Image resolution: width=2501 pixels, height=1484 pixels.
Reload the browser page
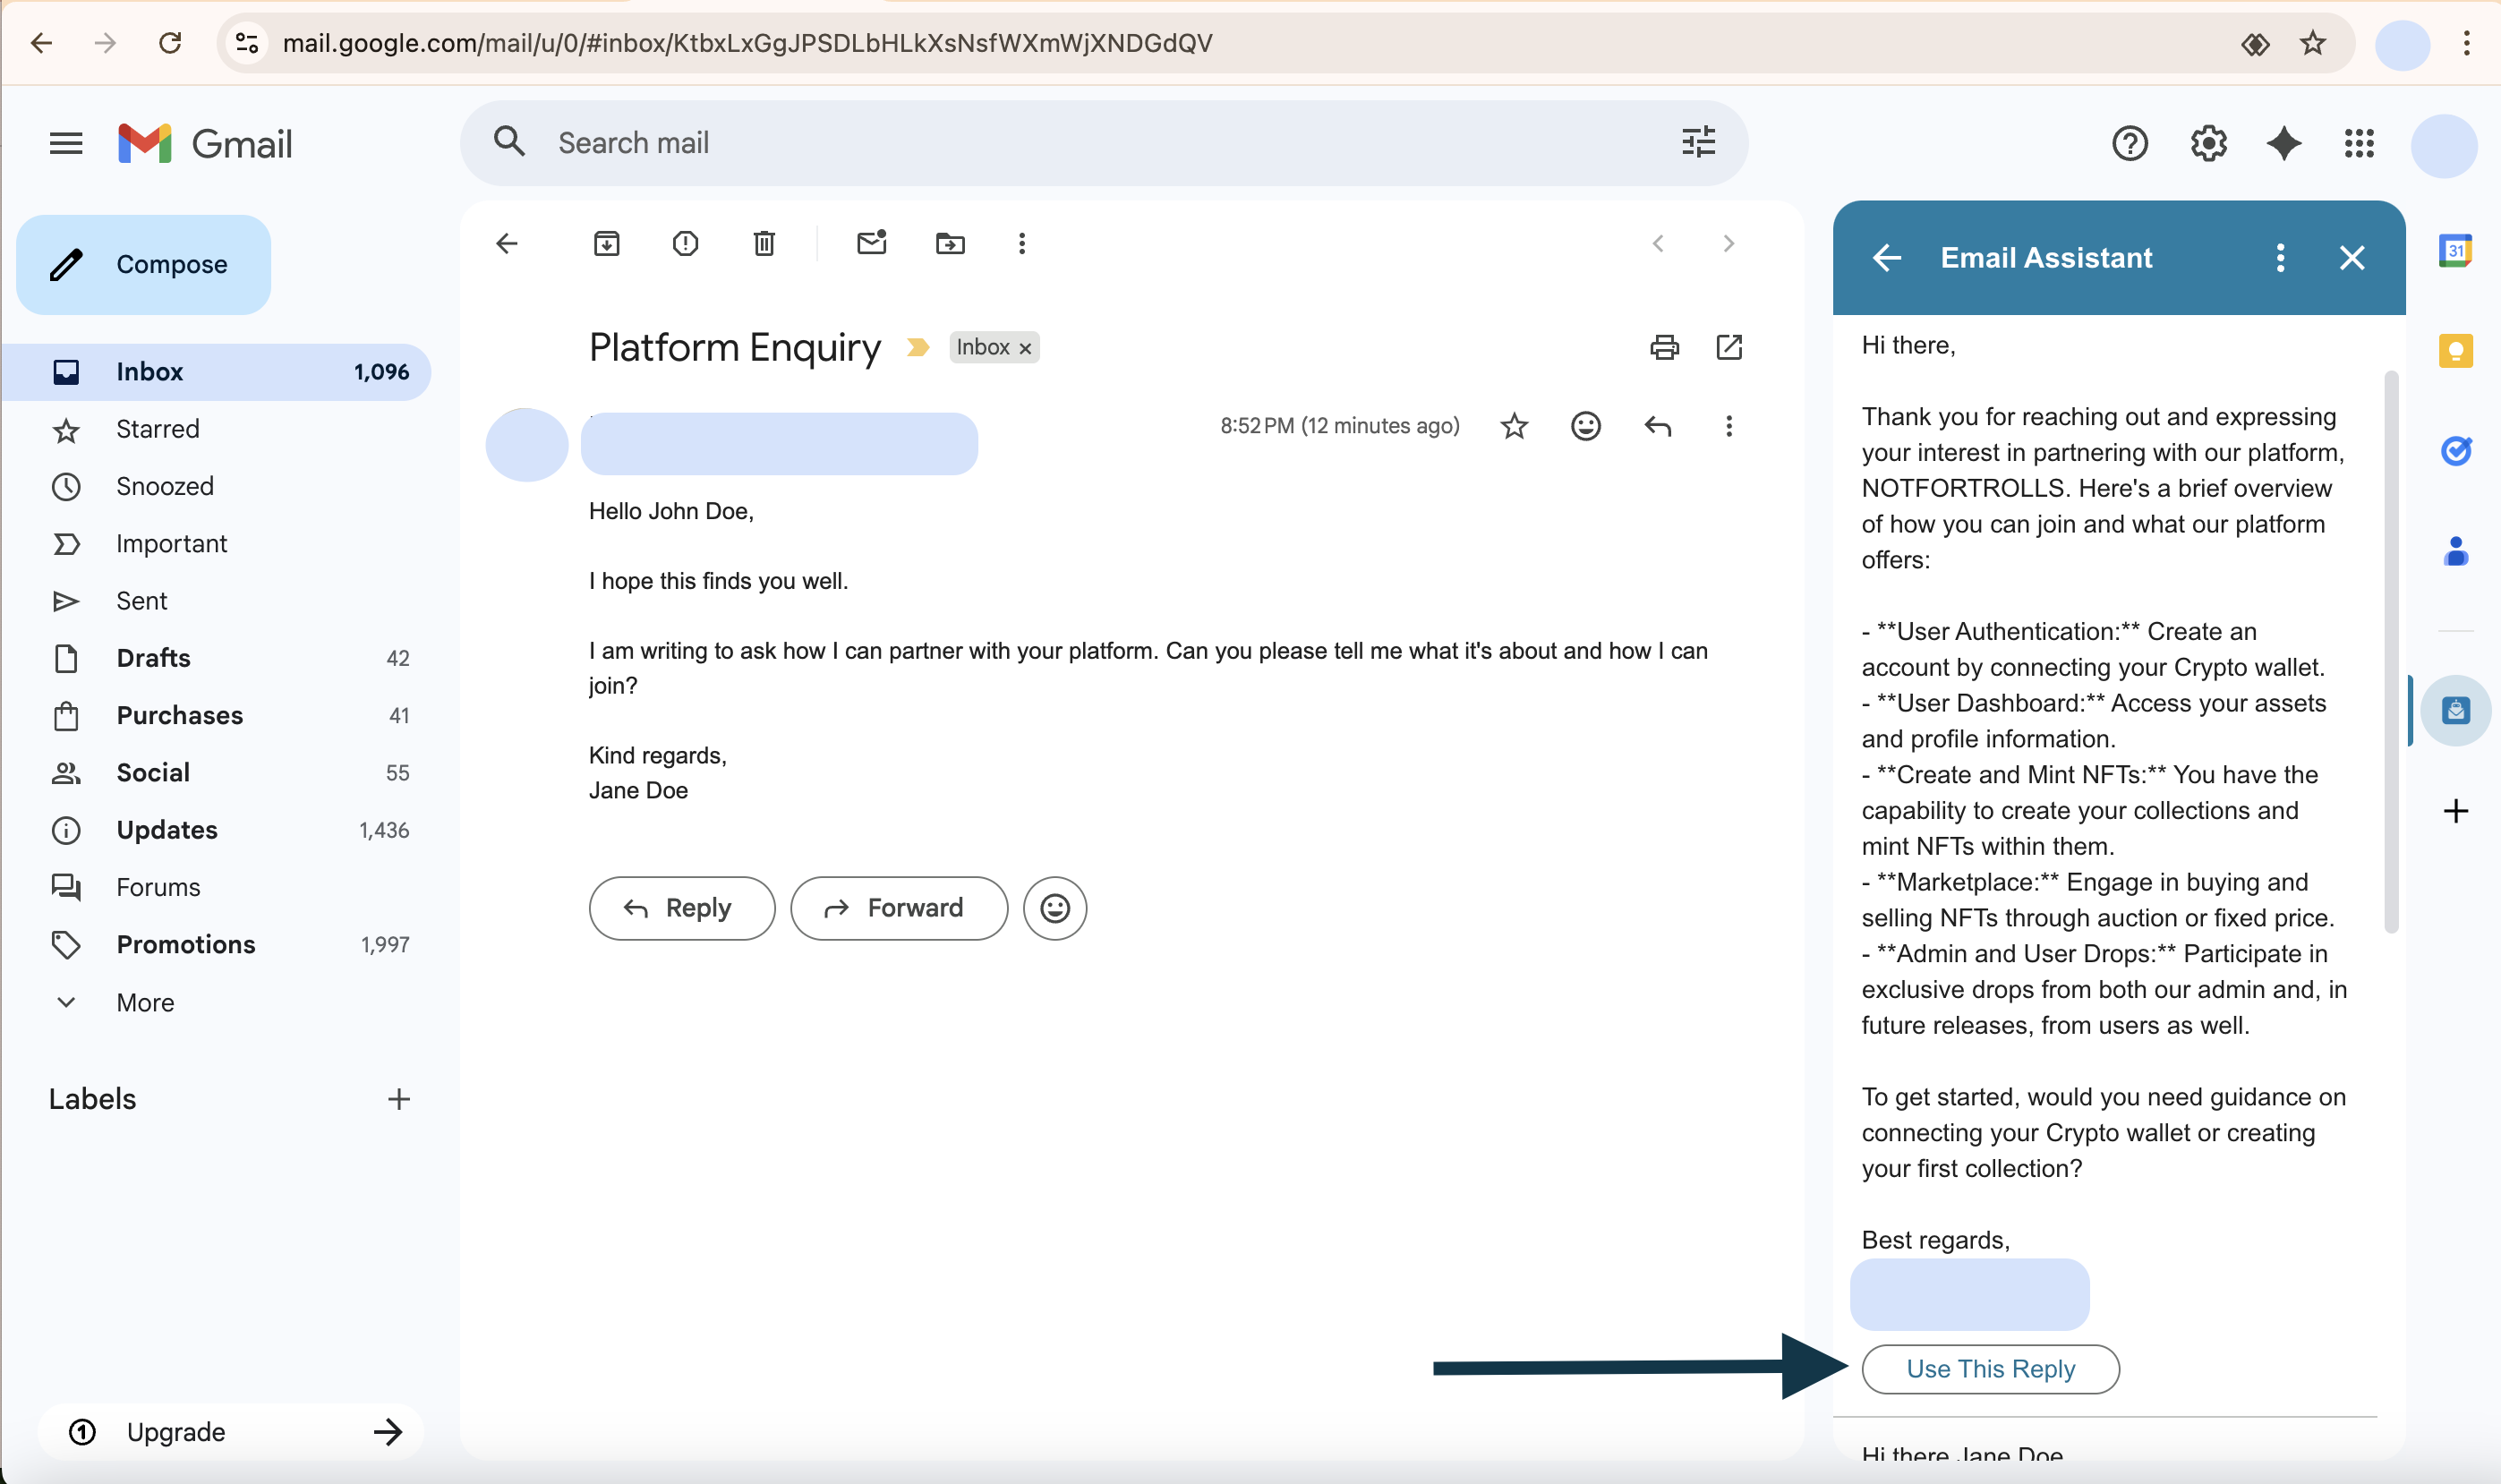click(x=170, y=43)
